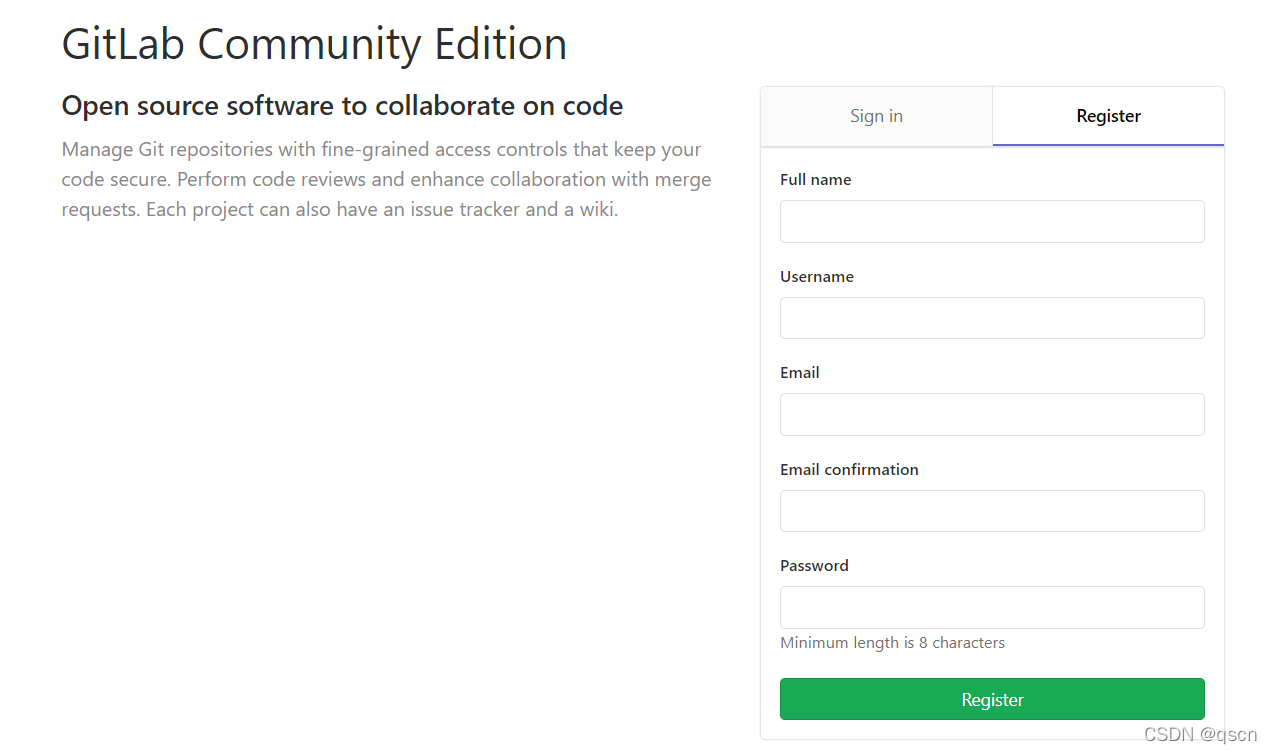Switch to the Sign in tab
Viewport: 1272px width, 754px height.
click(876, 116)
